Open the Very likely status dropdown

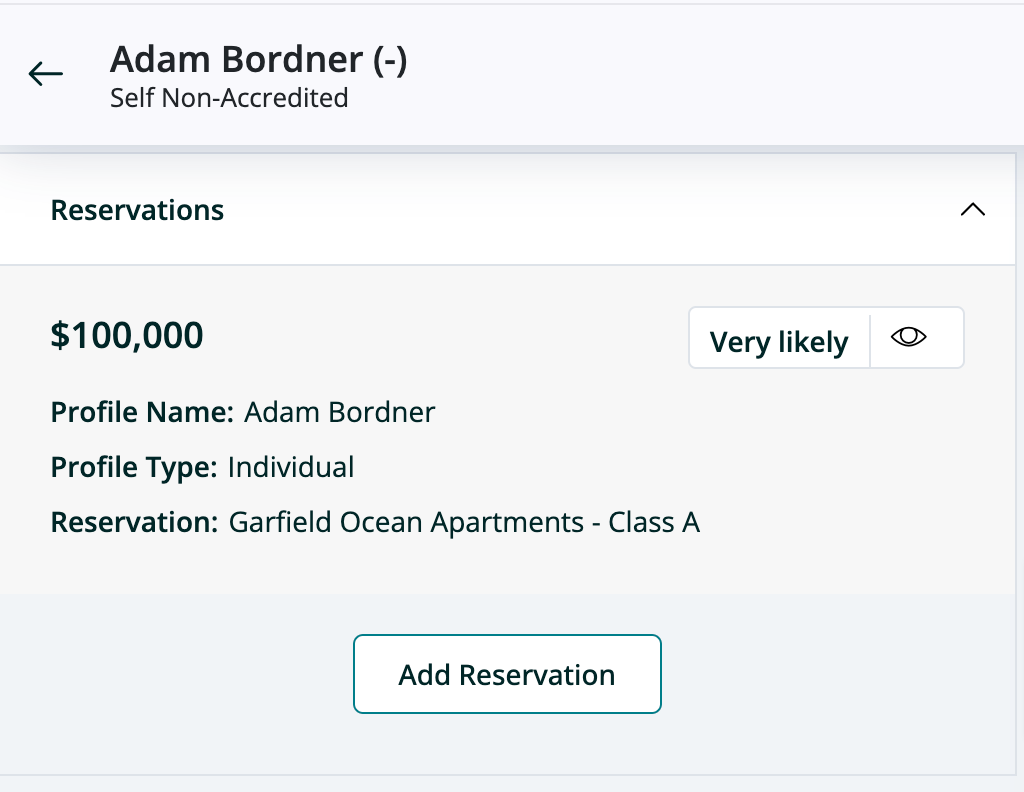778,342
